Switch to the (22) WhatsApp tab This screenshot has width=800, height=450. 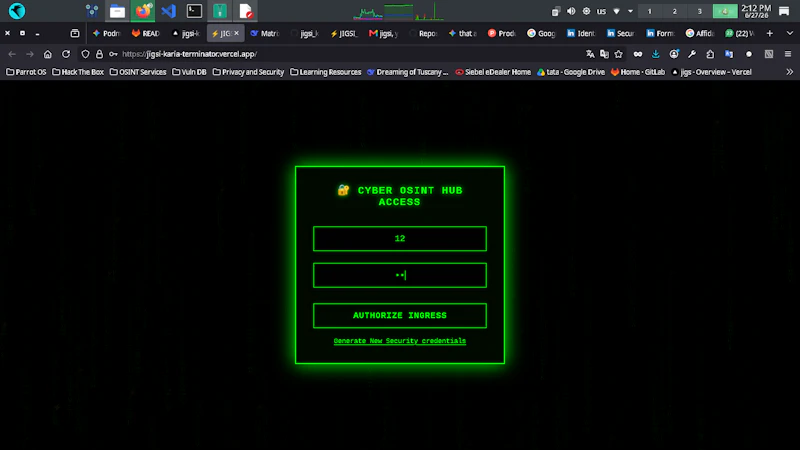pyautogui.click(x=740, y=33)
